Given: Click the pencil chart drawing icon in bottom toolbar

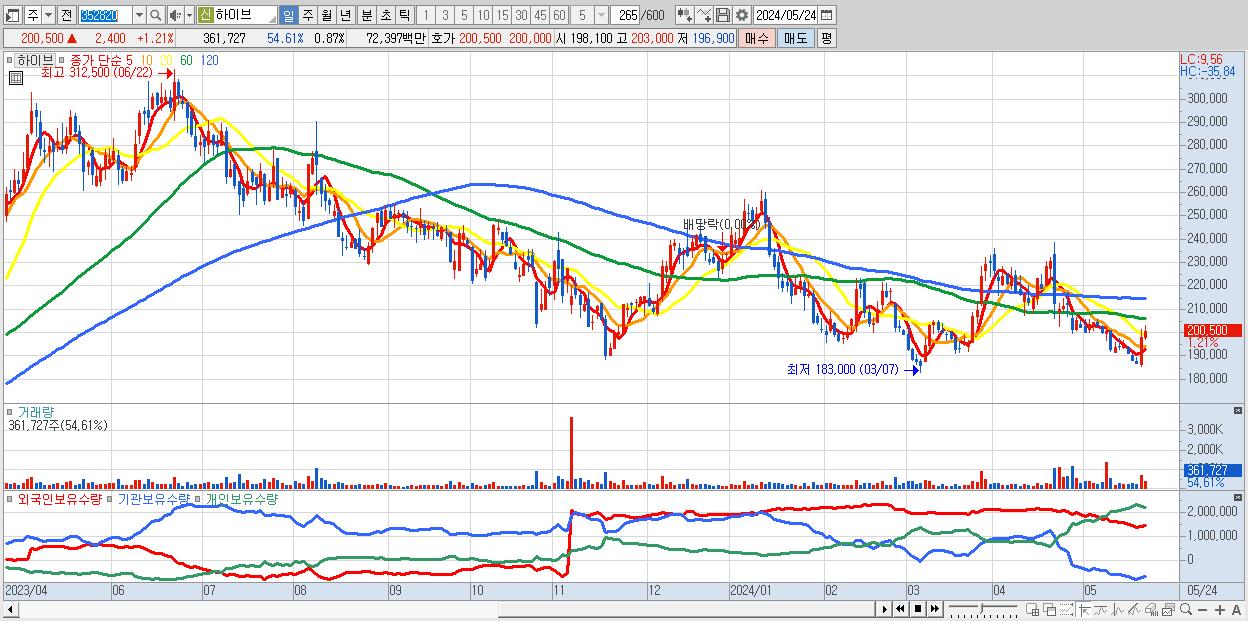Looking at the screenshot, I should [x=1135, y=609].
